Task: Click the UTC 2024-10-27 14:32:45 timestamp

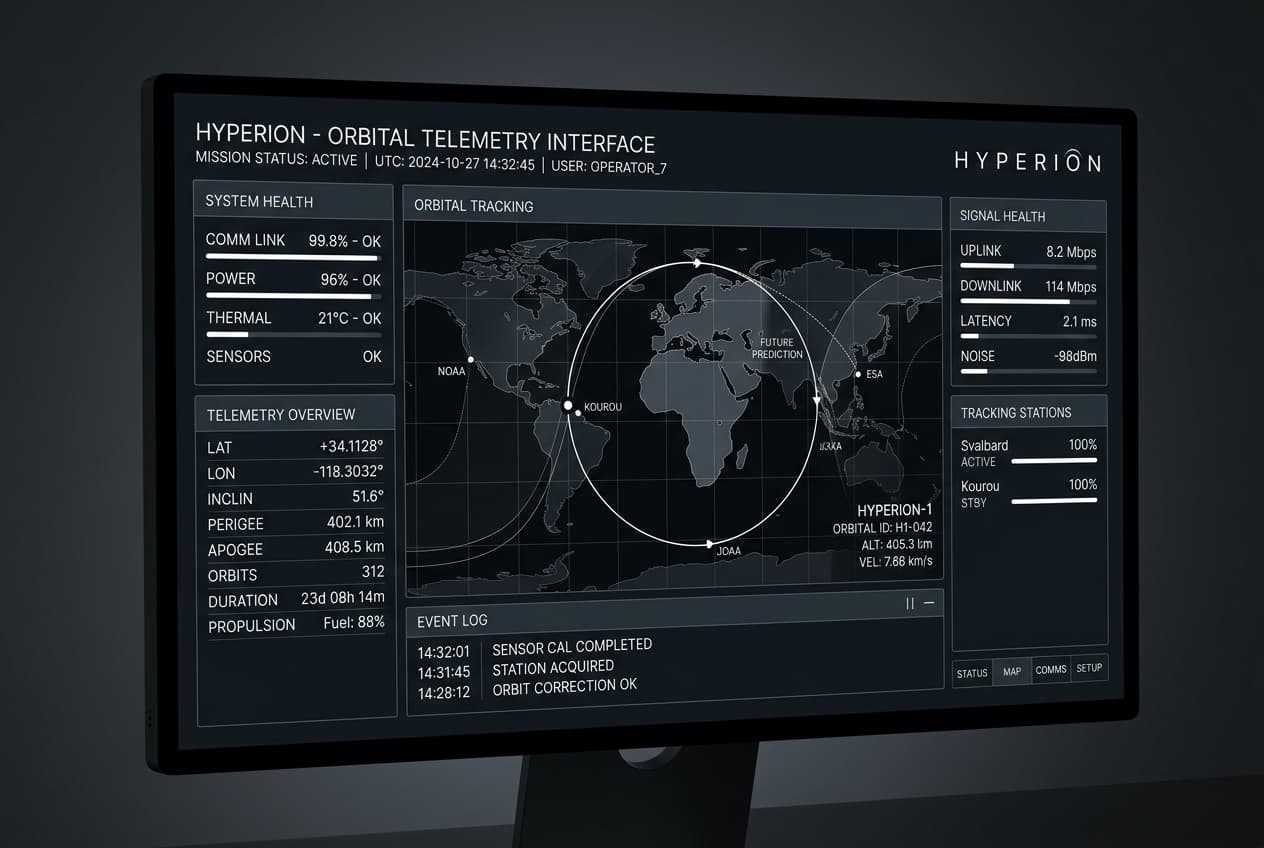Action: [455, 163]
